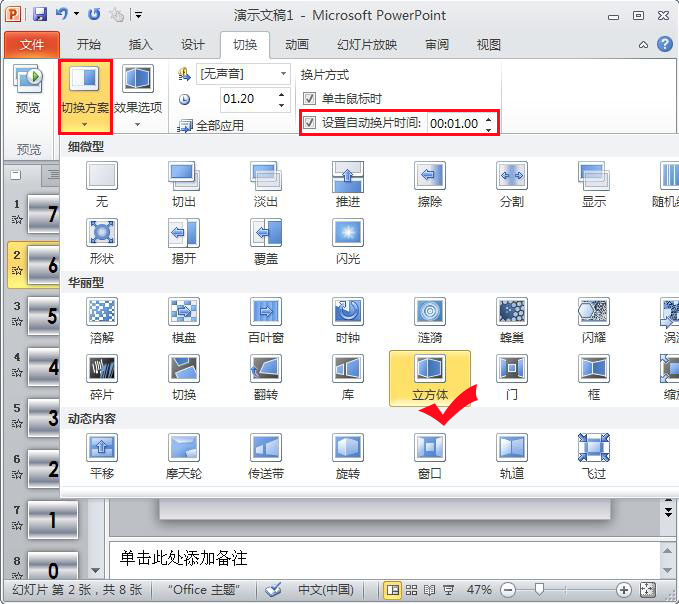Viewport: 679px width, 604px height.
Task: Move the zoom slider handle
Action: pos(539,589)
